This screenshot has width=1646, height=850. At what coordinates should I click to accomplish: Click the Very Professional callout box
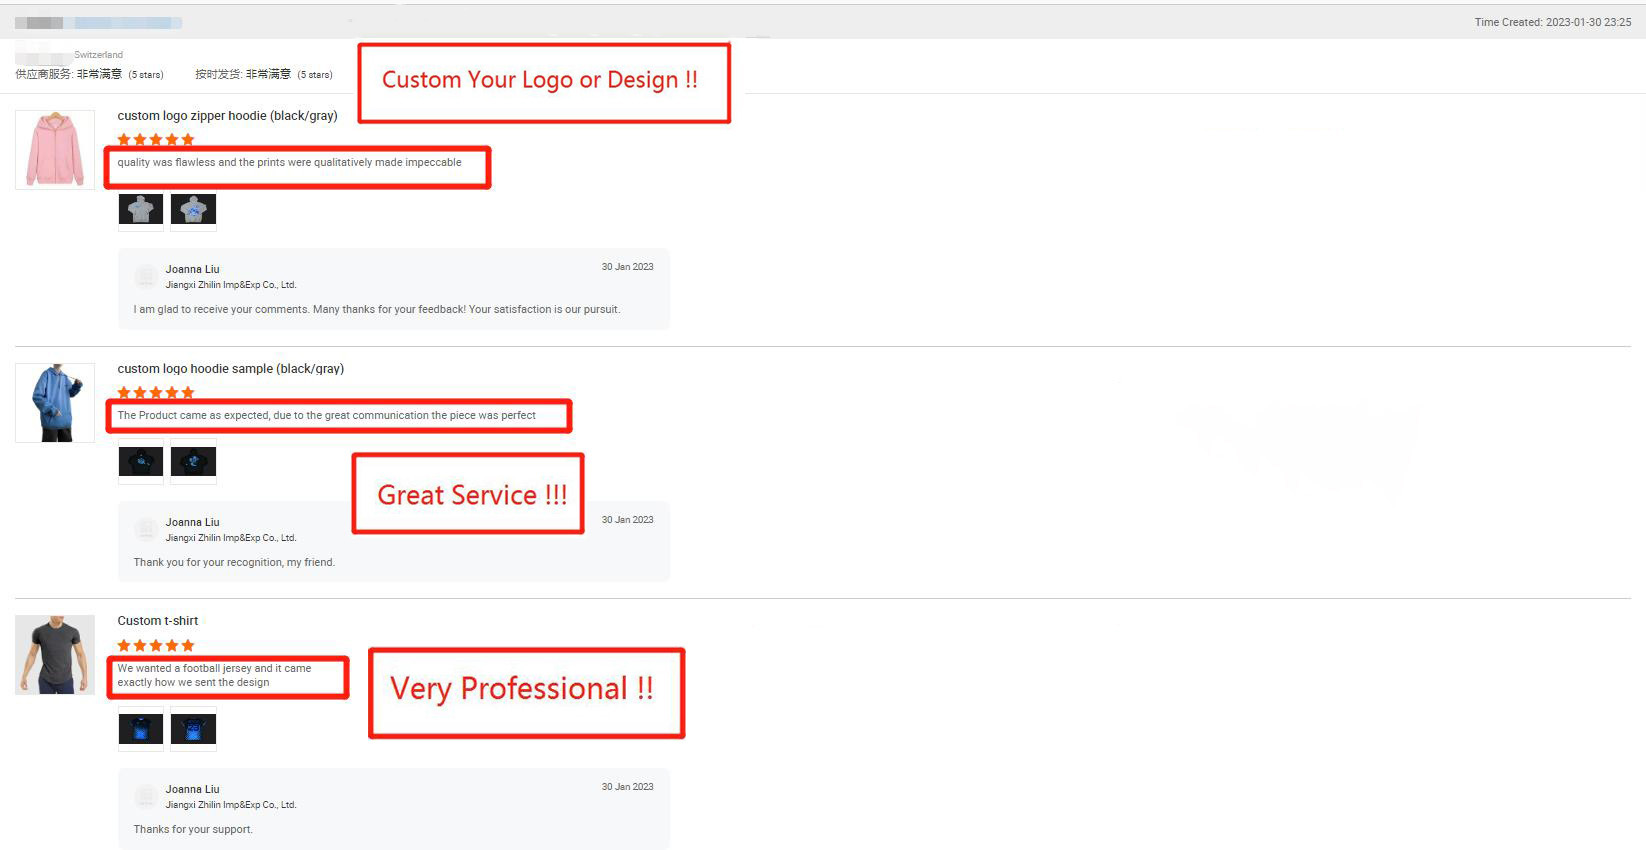coord(526,693)
